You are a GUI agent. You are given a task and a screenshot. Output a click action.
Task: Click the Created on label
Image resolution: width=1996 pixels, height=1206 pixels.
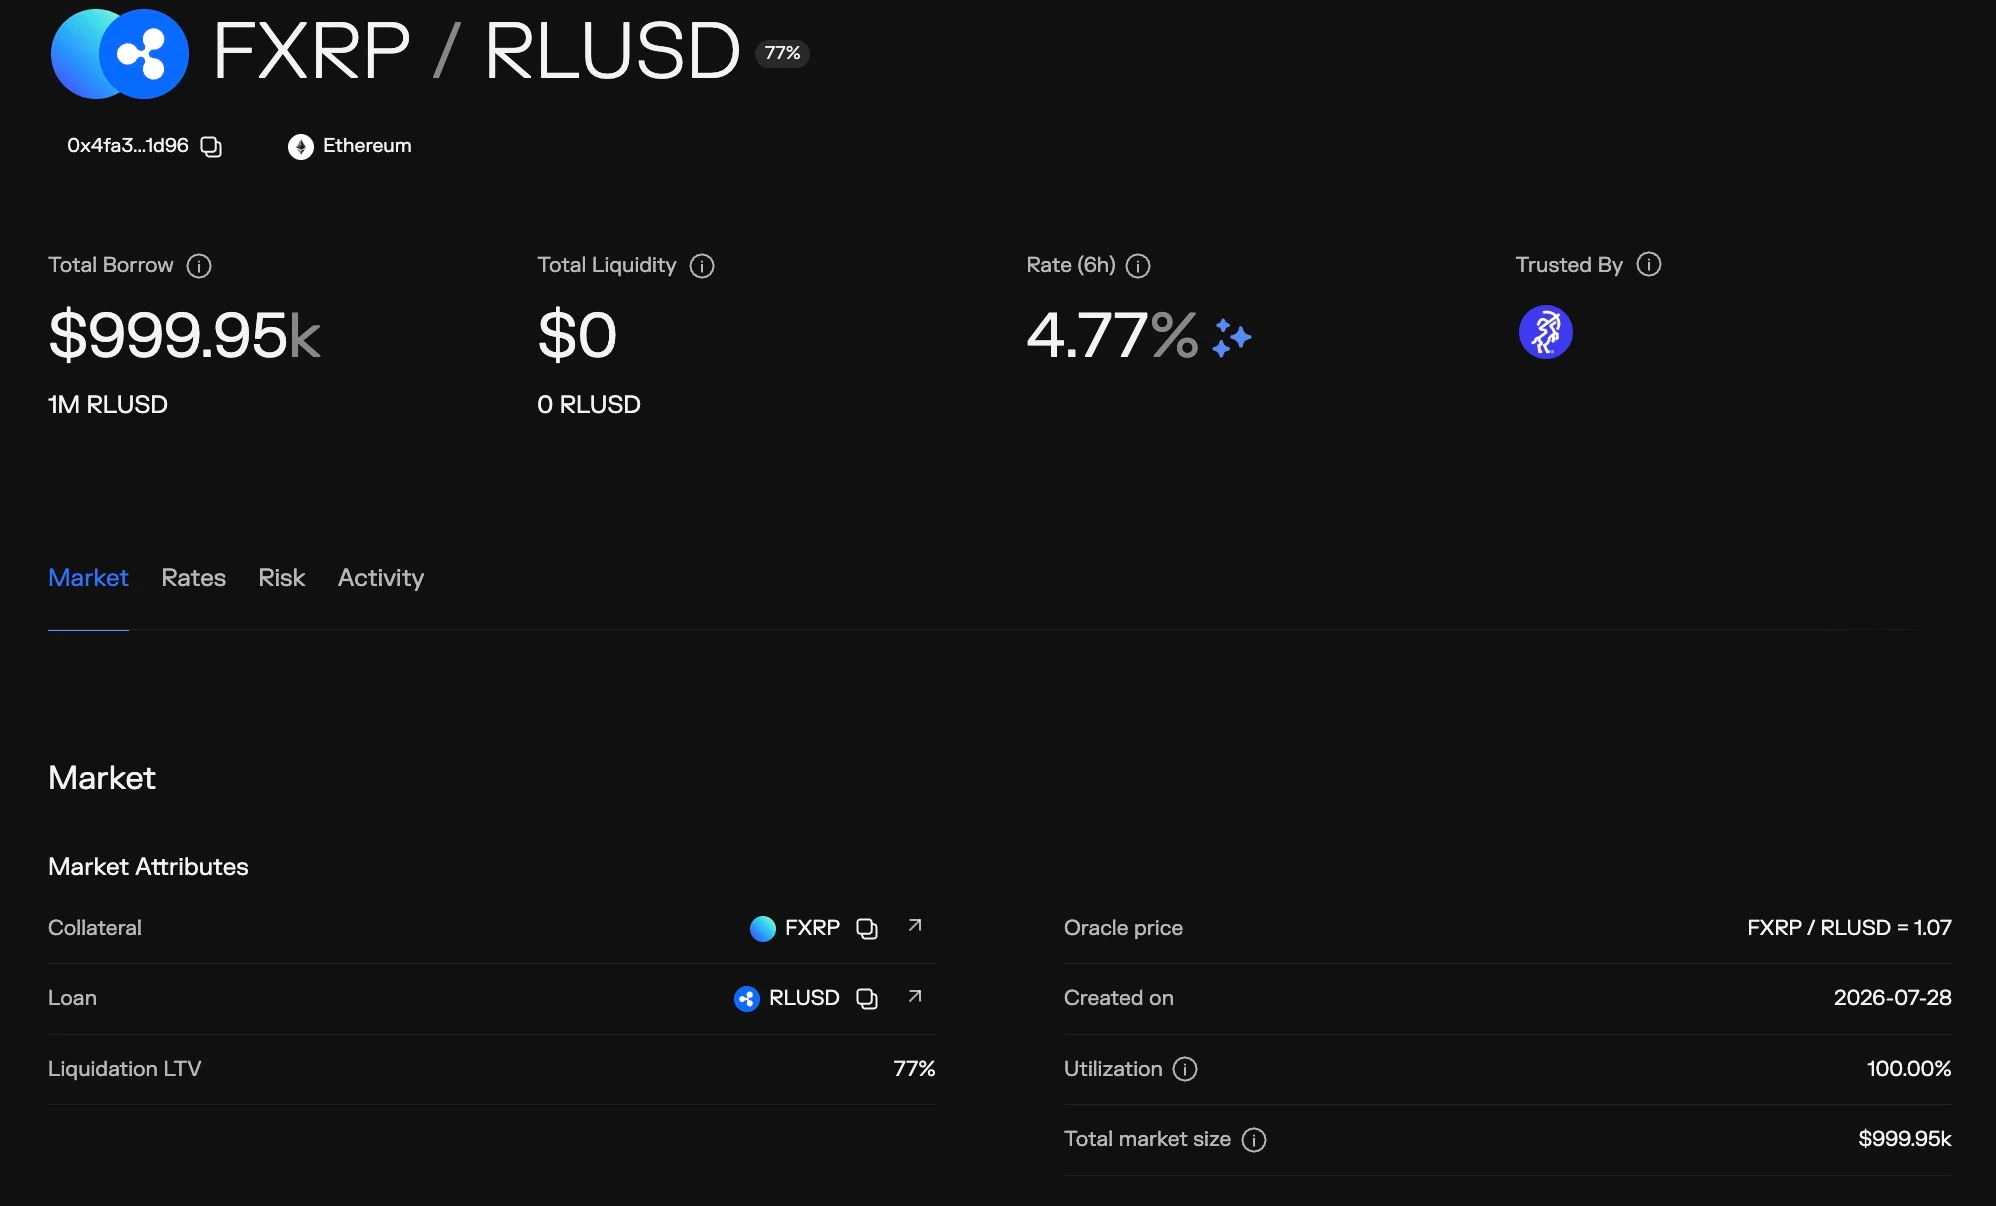[x=1119, y=998]
